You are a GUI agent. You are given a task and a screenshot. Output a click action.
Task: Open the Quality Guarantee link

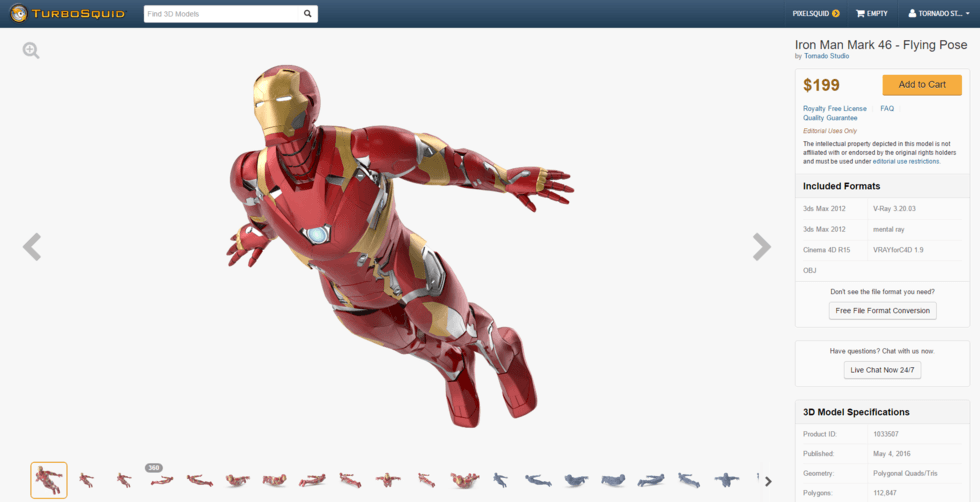830,118
